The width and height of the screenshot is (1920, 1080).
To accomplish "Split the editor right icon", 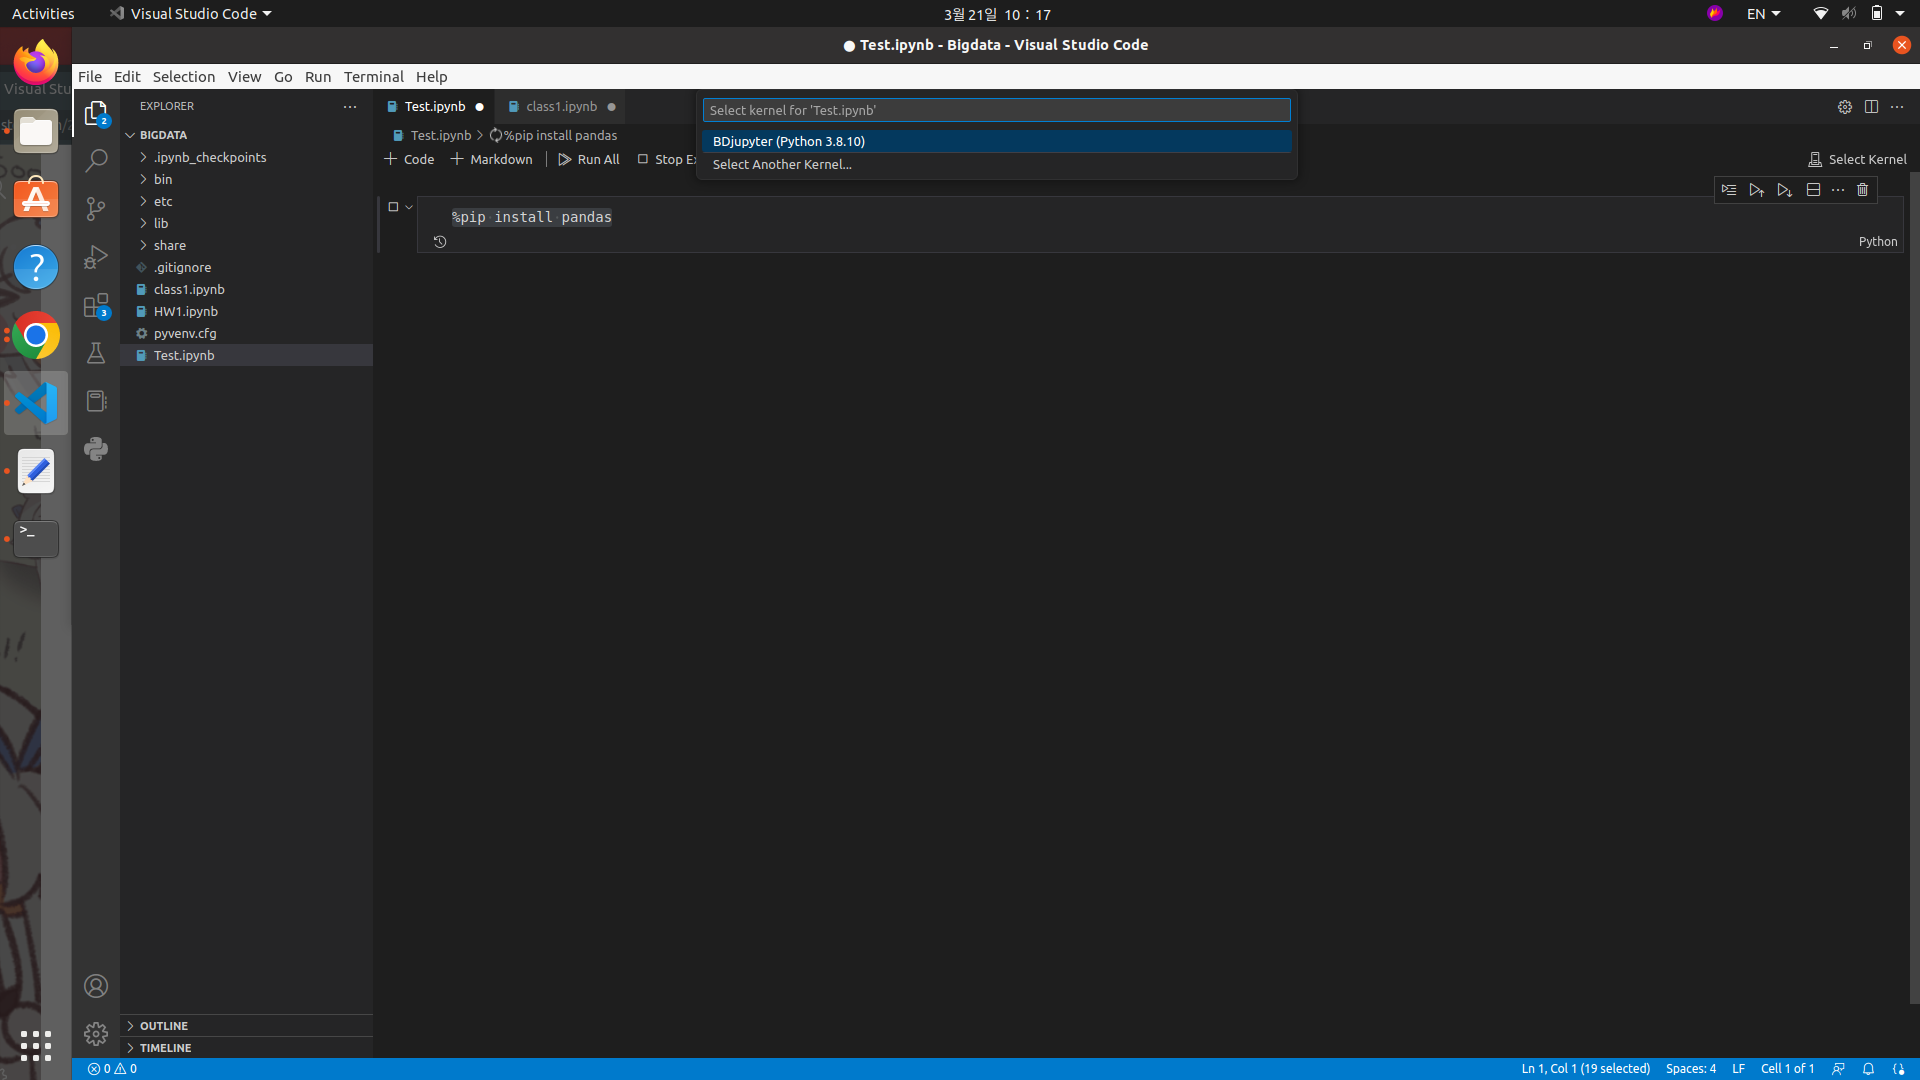I will [1871, 107].
